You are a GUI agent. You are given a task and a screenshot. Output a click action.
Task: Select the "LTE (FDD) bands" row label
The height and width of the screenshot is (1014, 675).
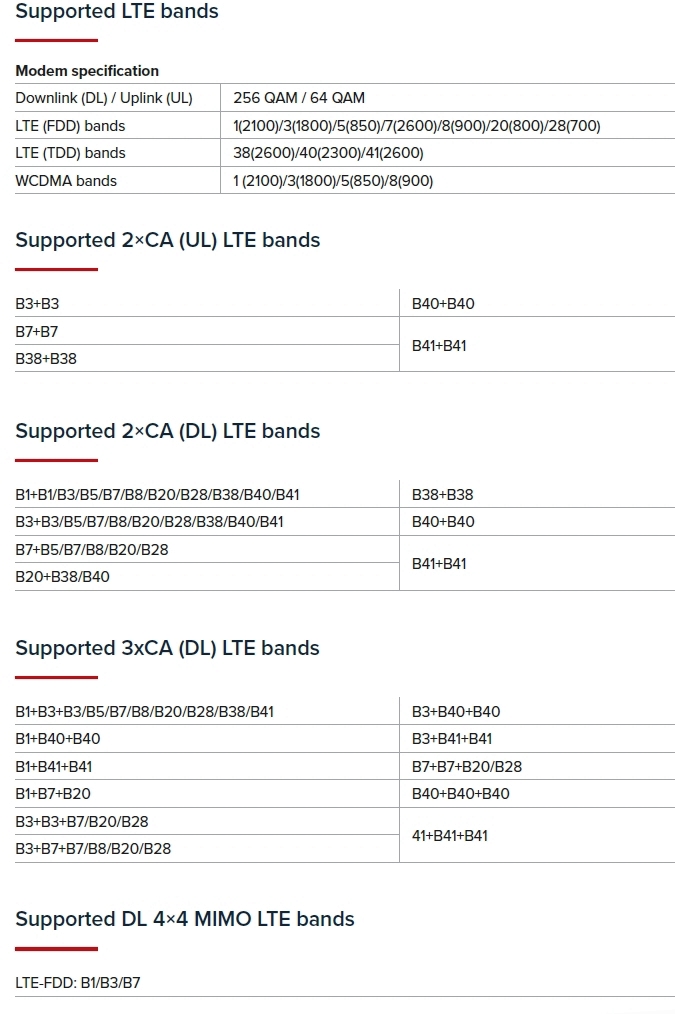click(x=70, y=126)
